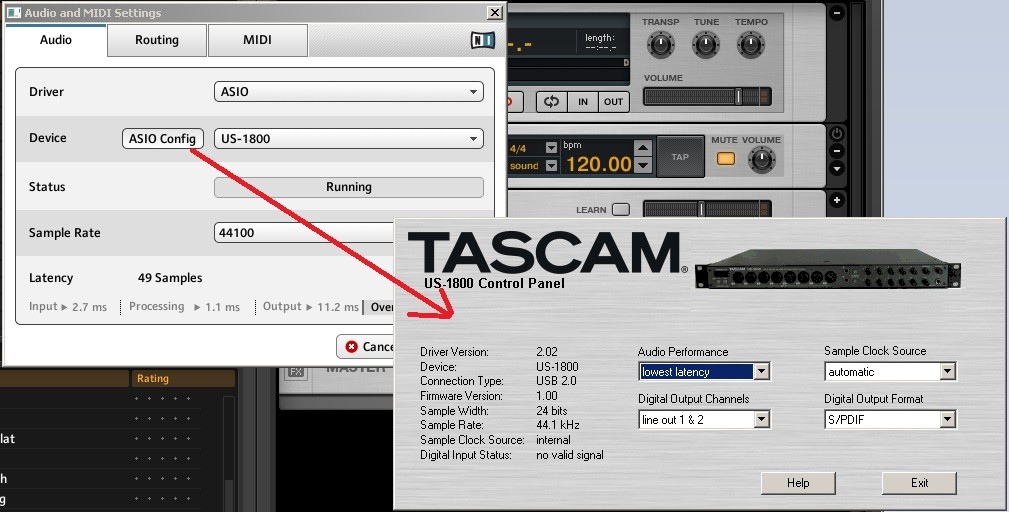Click the length display in tape deck
This screenshot has width=1009, height=512.
(600, 42)
